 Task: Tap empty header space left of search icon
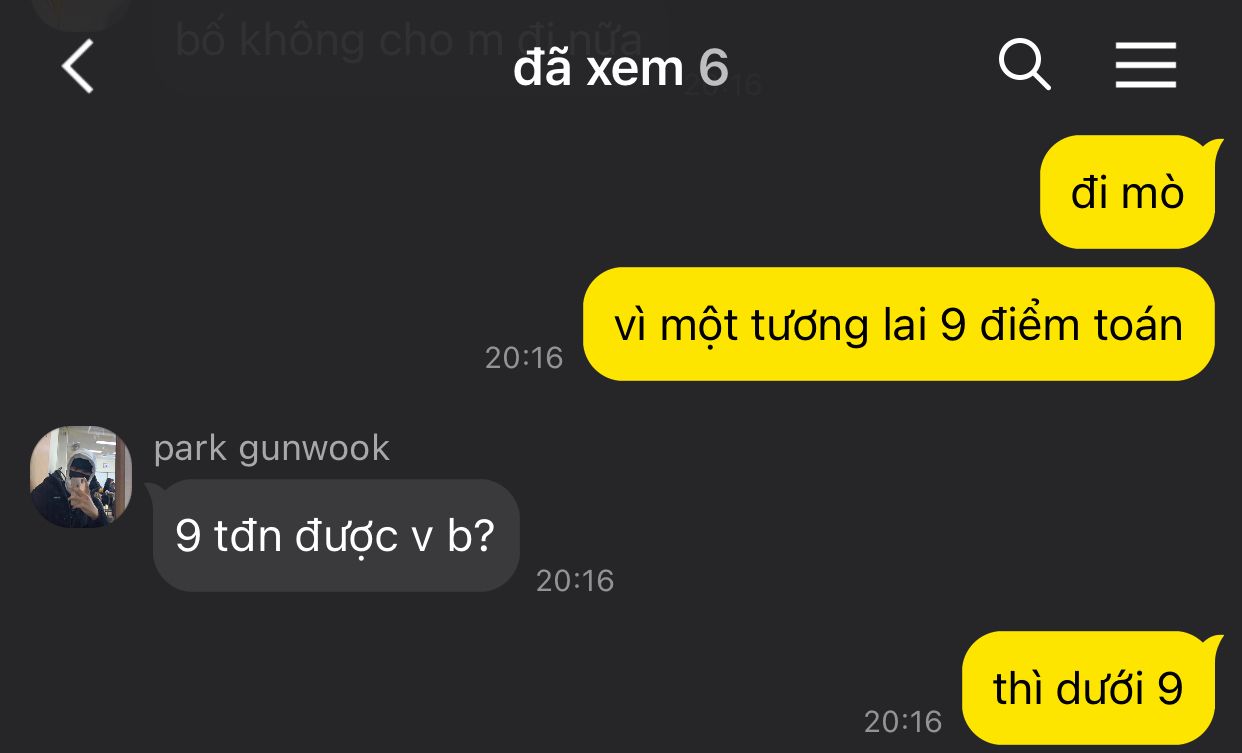pyautogui.click(x=860, y=67)
